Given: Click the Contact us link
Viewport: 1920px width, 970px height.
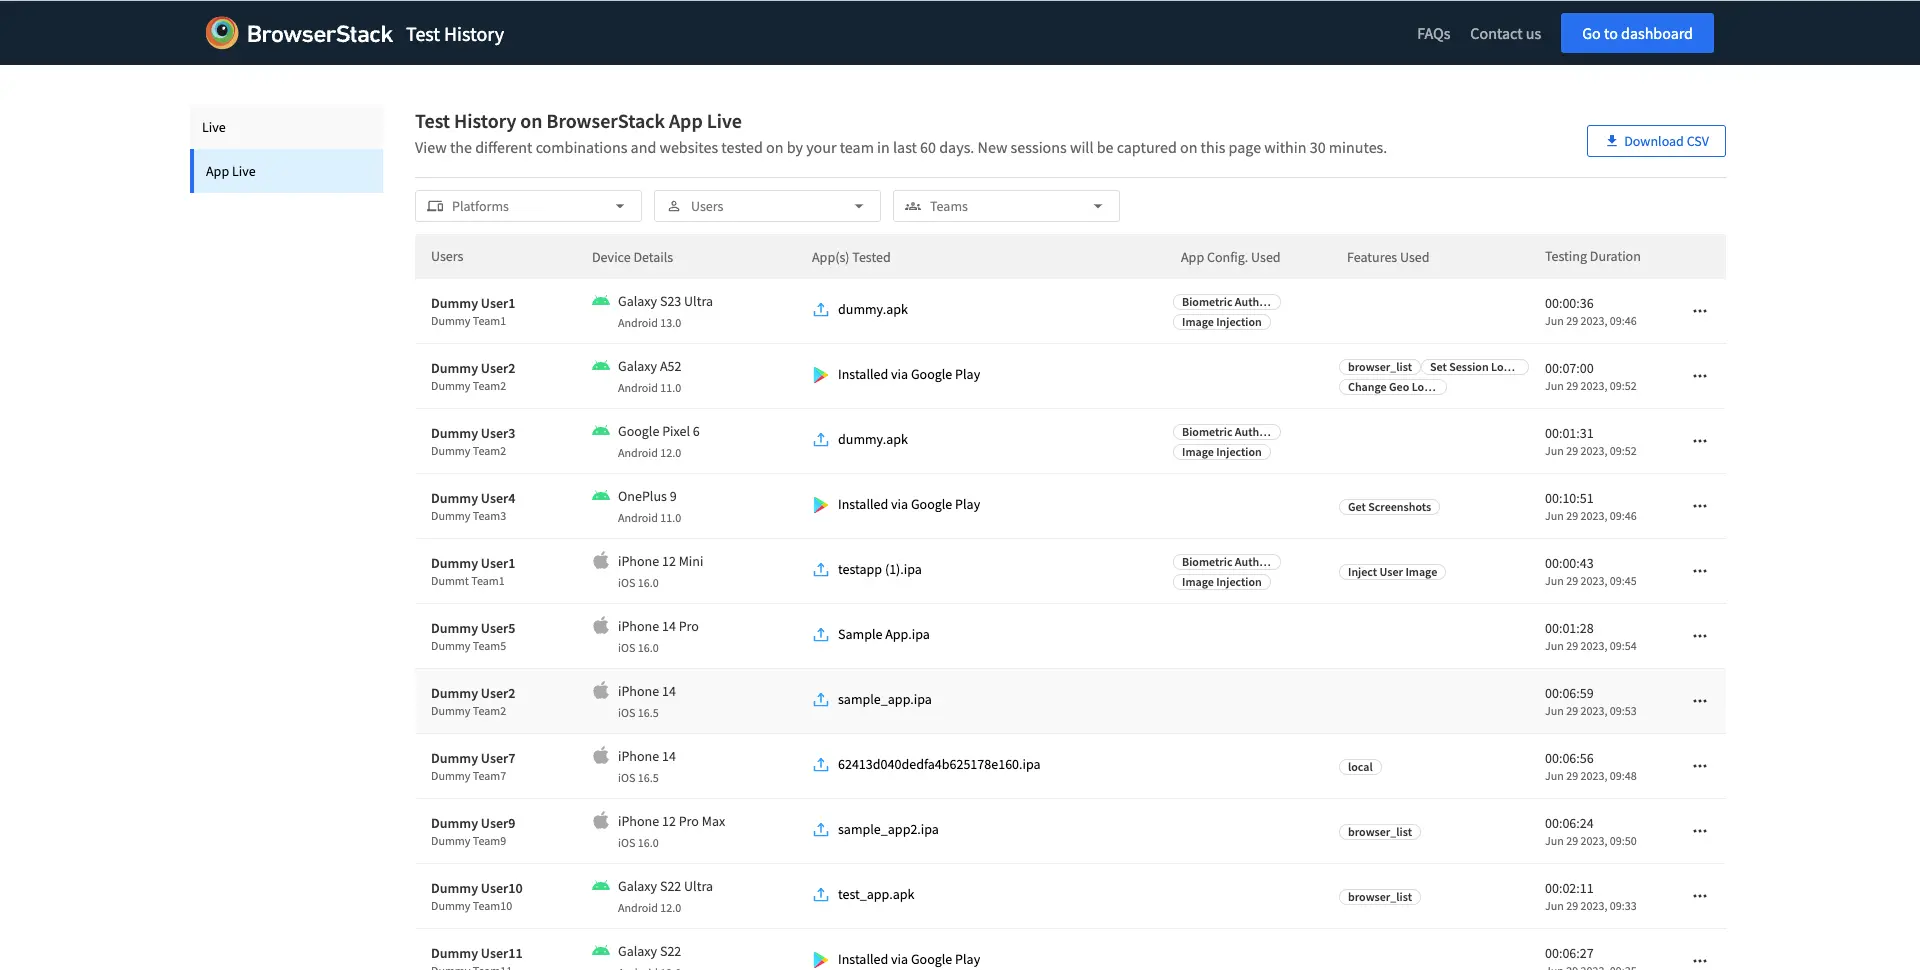Looking at the screenshot, I should [x=1505, y=34].
